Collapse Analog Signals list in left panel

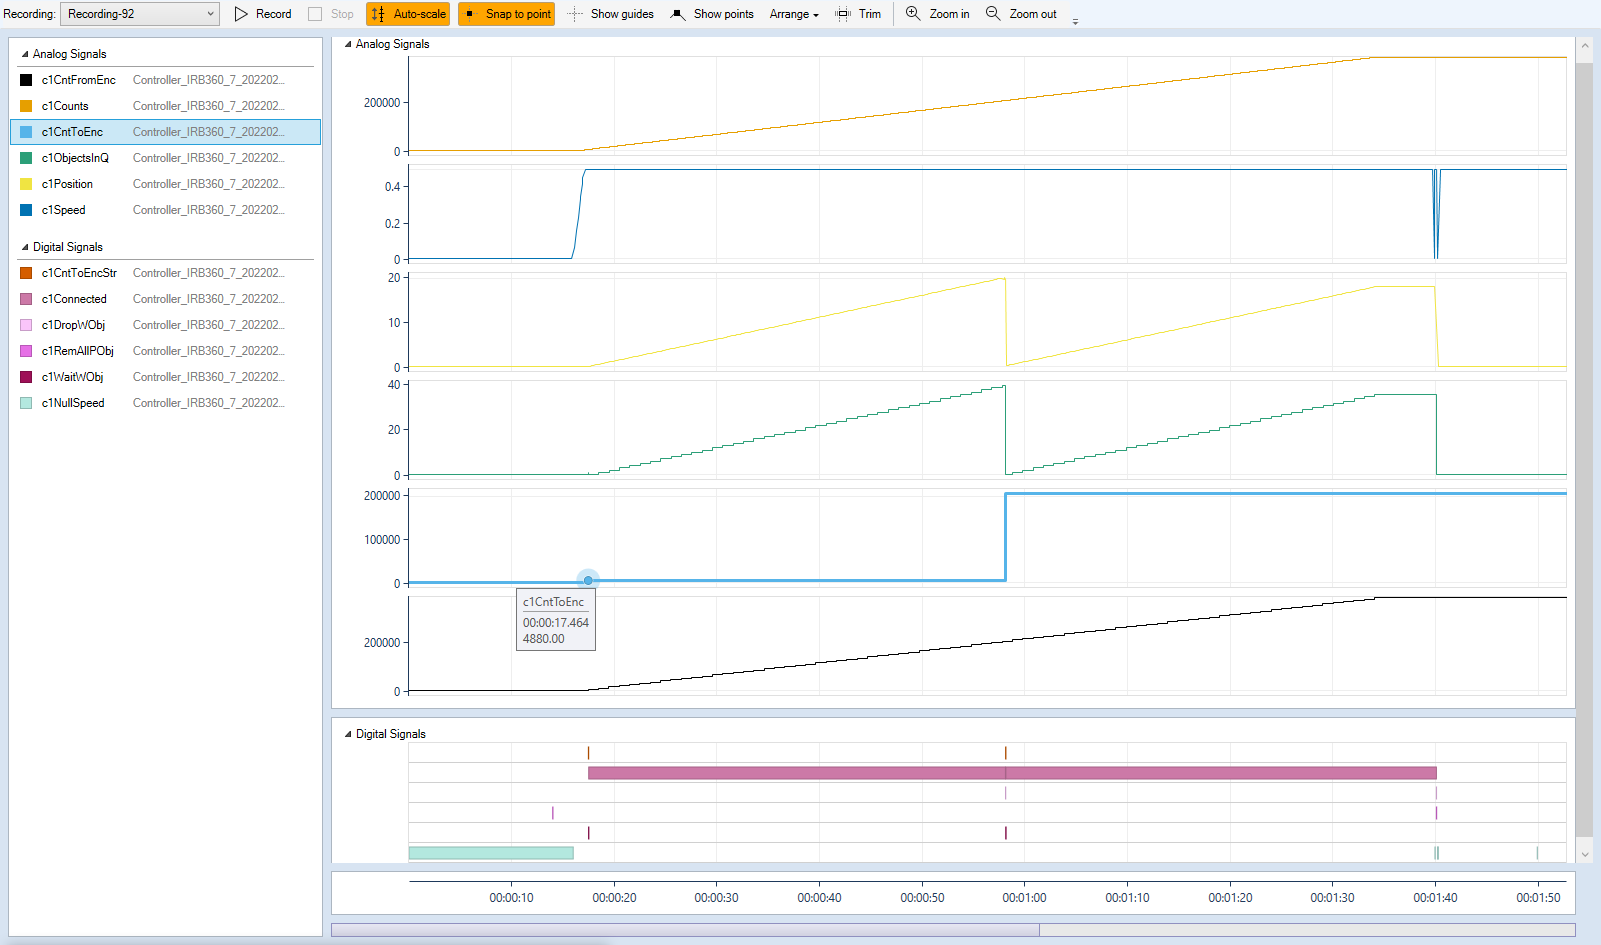(25, 54)
